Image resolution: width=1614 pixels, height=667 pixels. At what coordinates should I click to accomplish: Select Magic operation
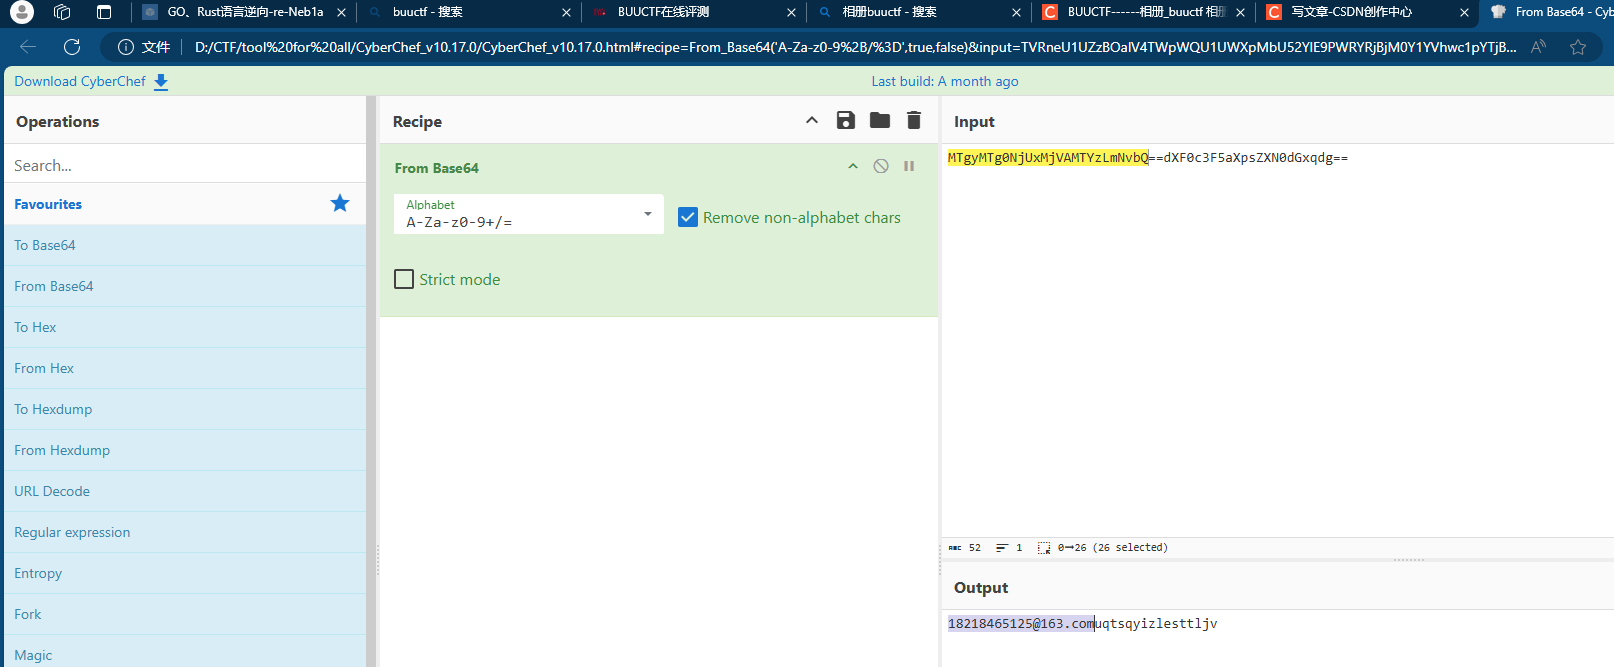click(185, 653)
